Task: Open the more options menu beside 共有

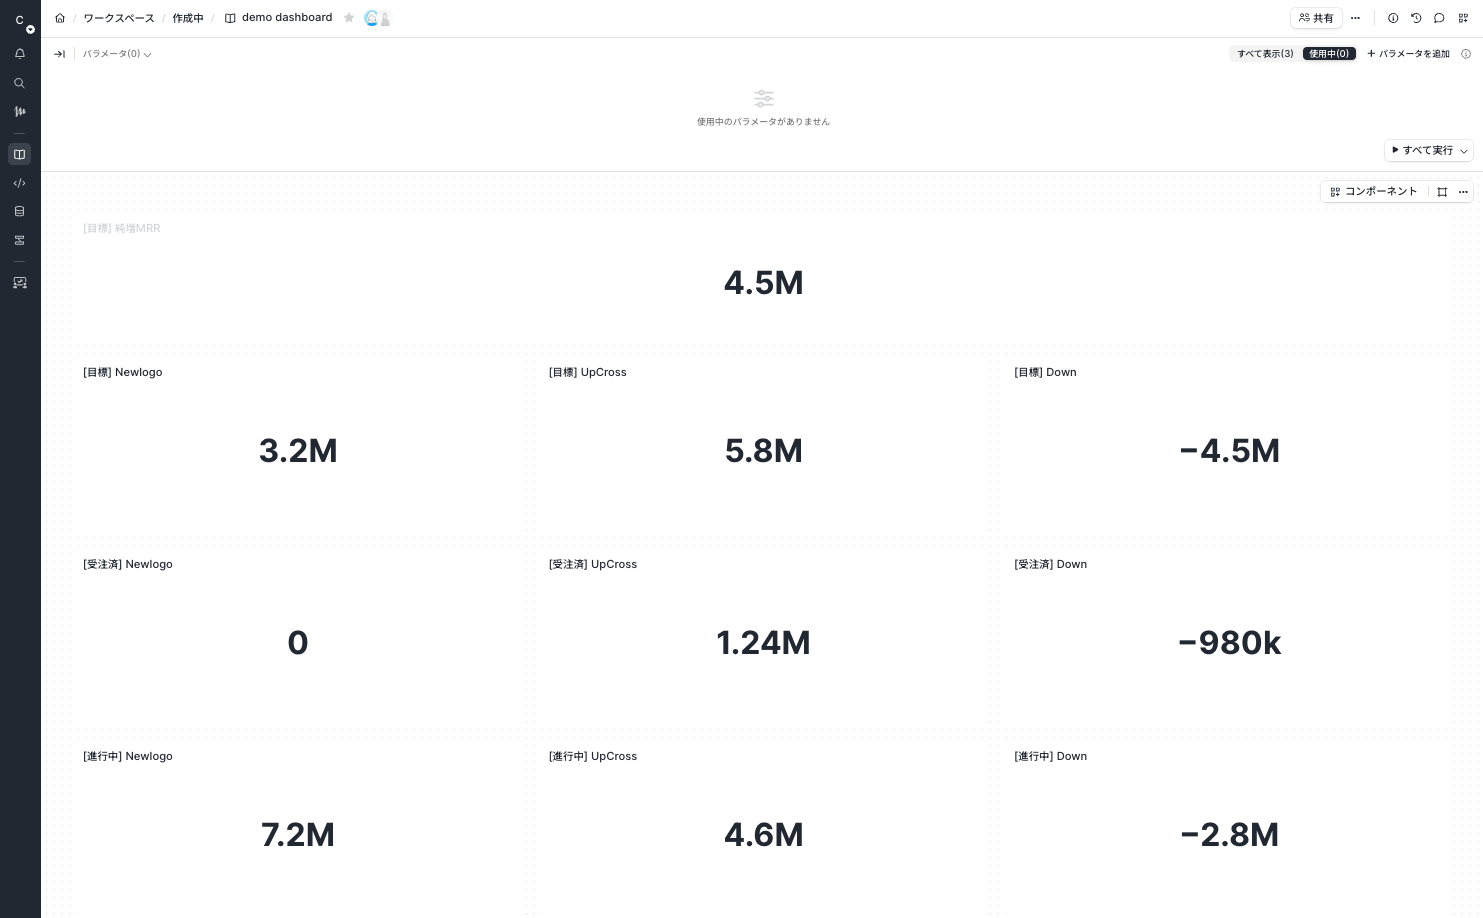Action: point(1355,18)
